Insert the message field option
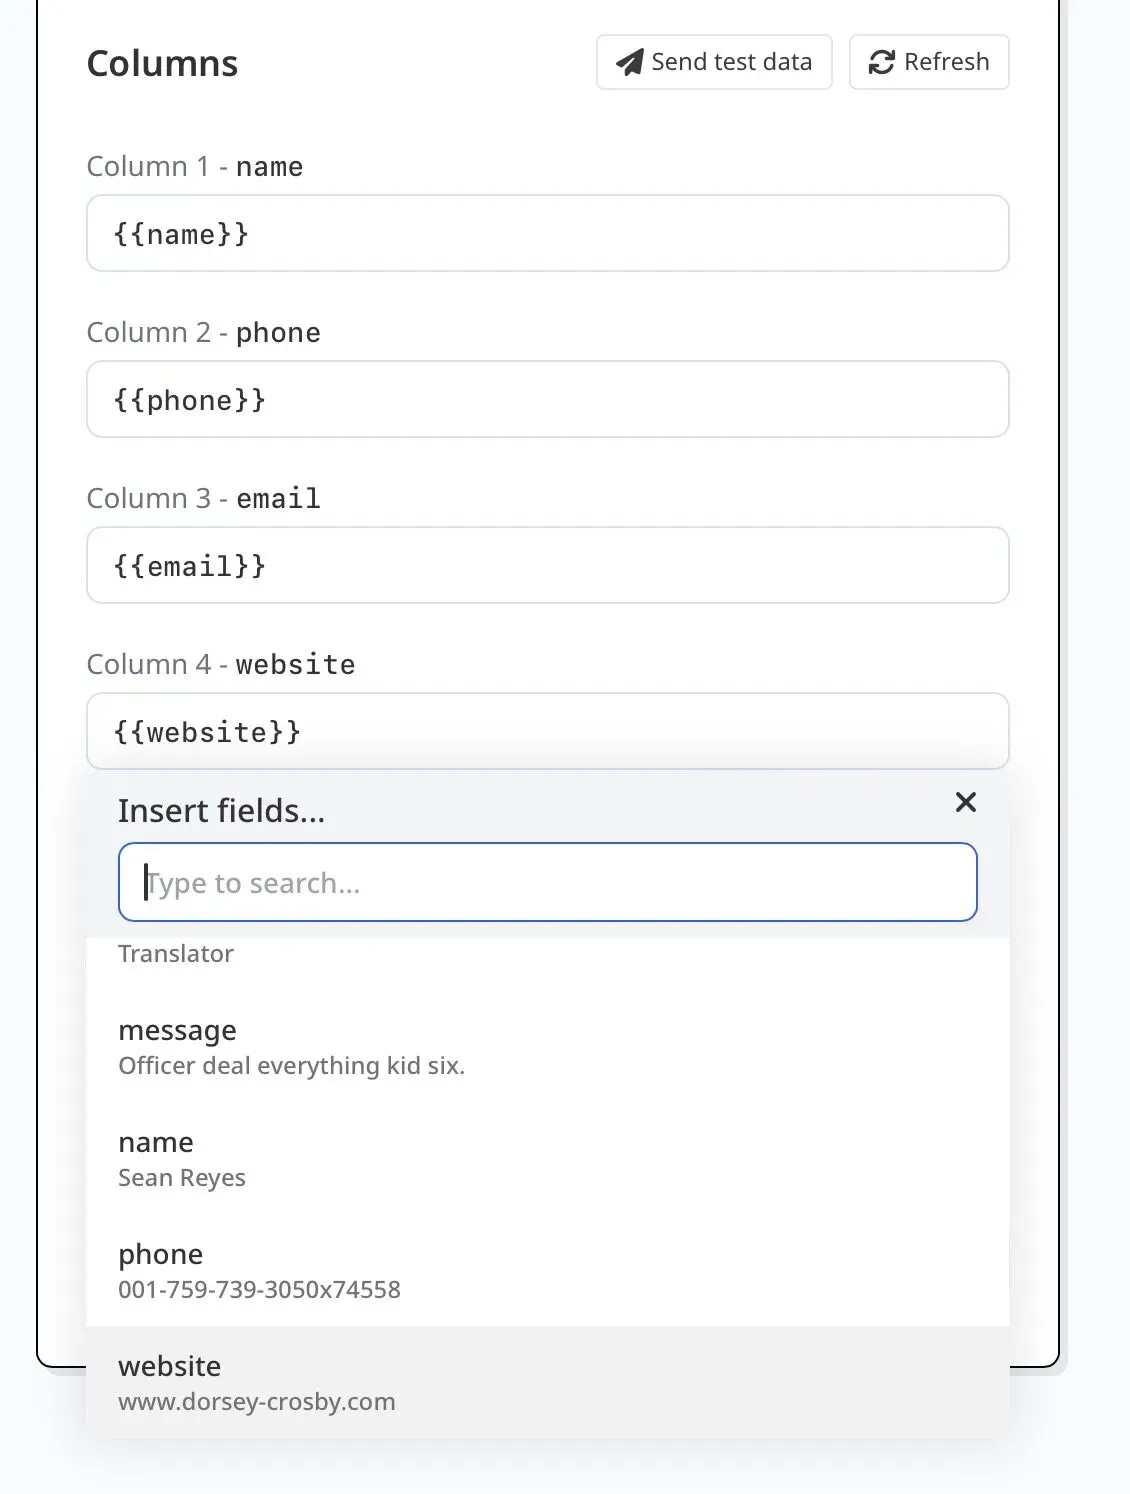Screen dimensions: 1130x1494 pyautogui.click(x=291, y=1047)
